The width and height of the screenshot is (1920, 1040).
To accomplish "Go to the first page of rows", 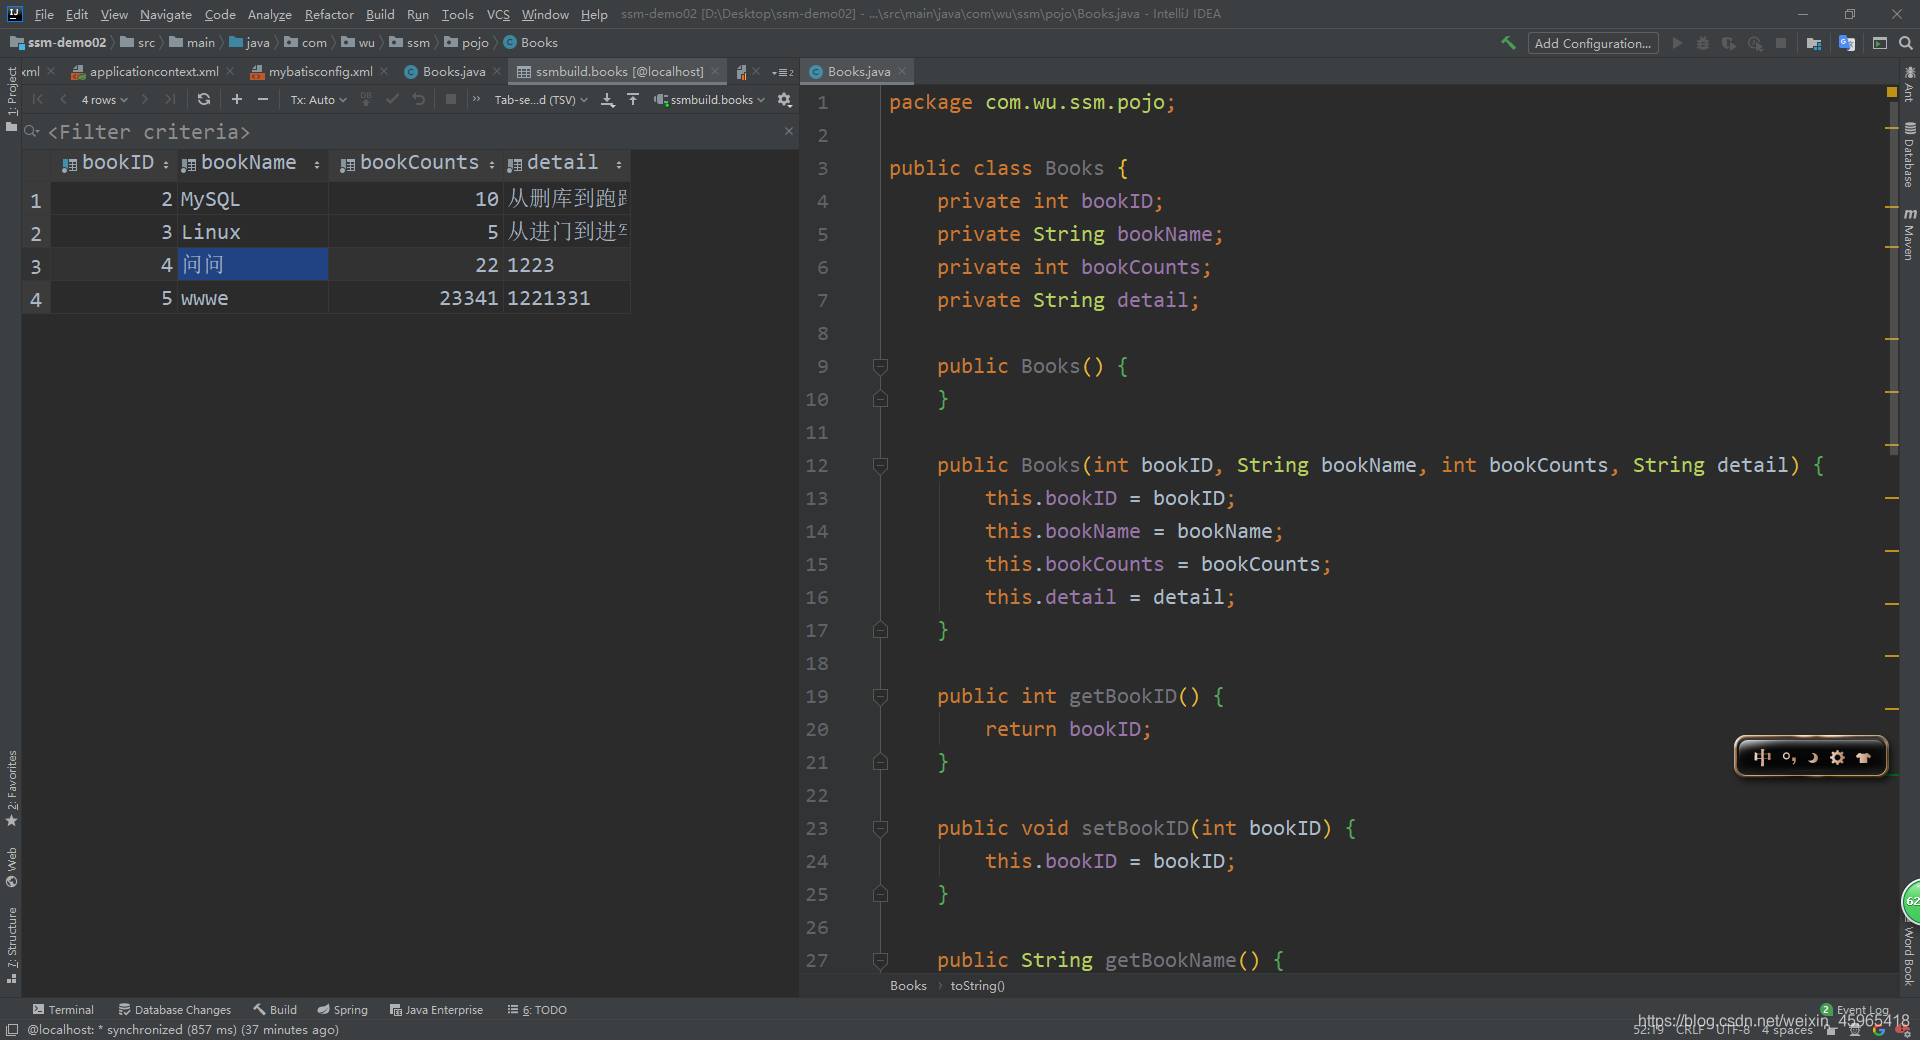I will tap(38, 99).
